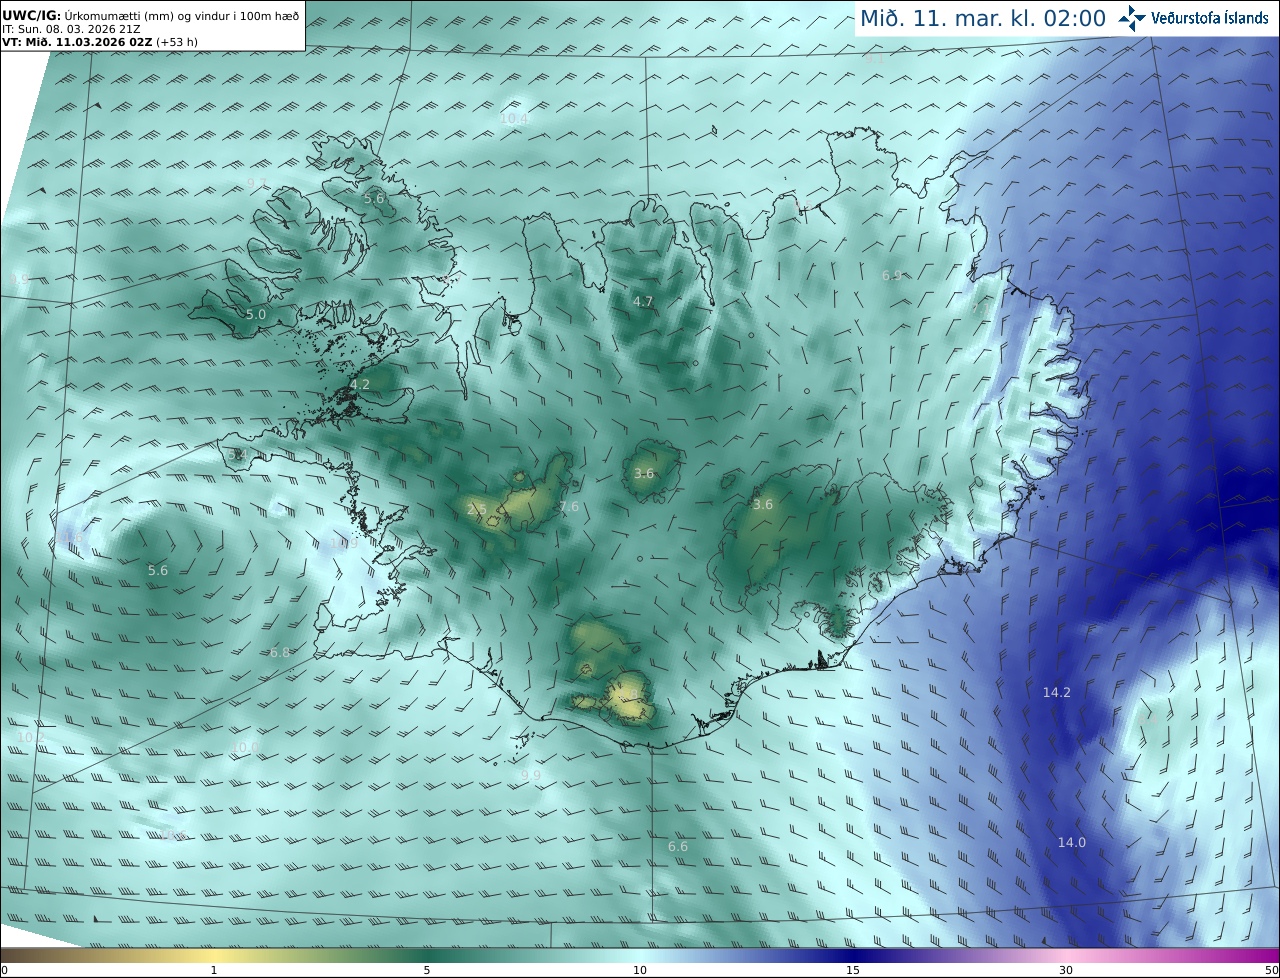
Task: Click the legend tick labeled 5
Action: [427, 971]
